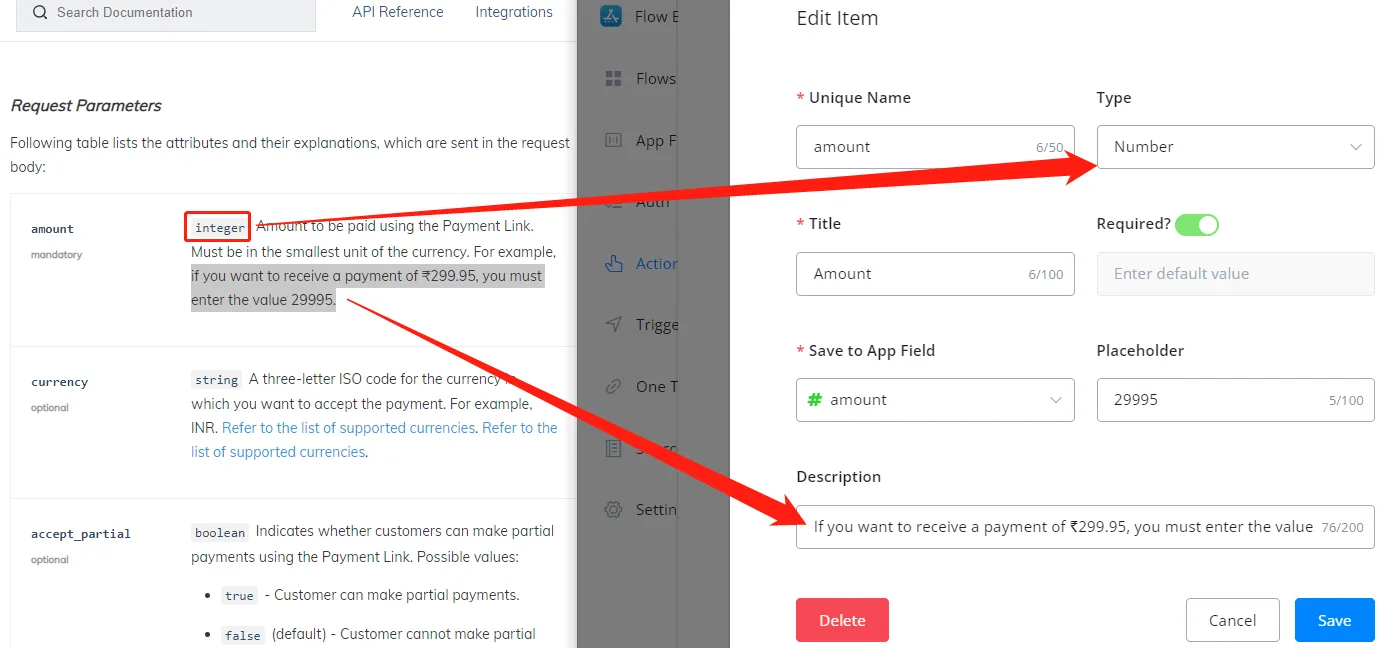Open the Actions hand icon in sidebar
1385x648 pixels.
pos(614,264)
